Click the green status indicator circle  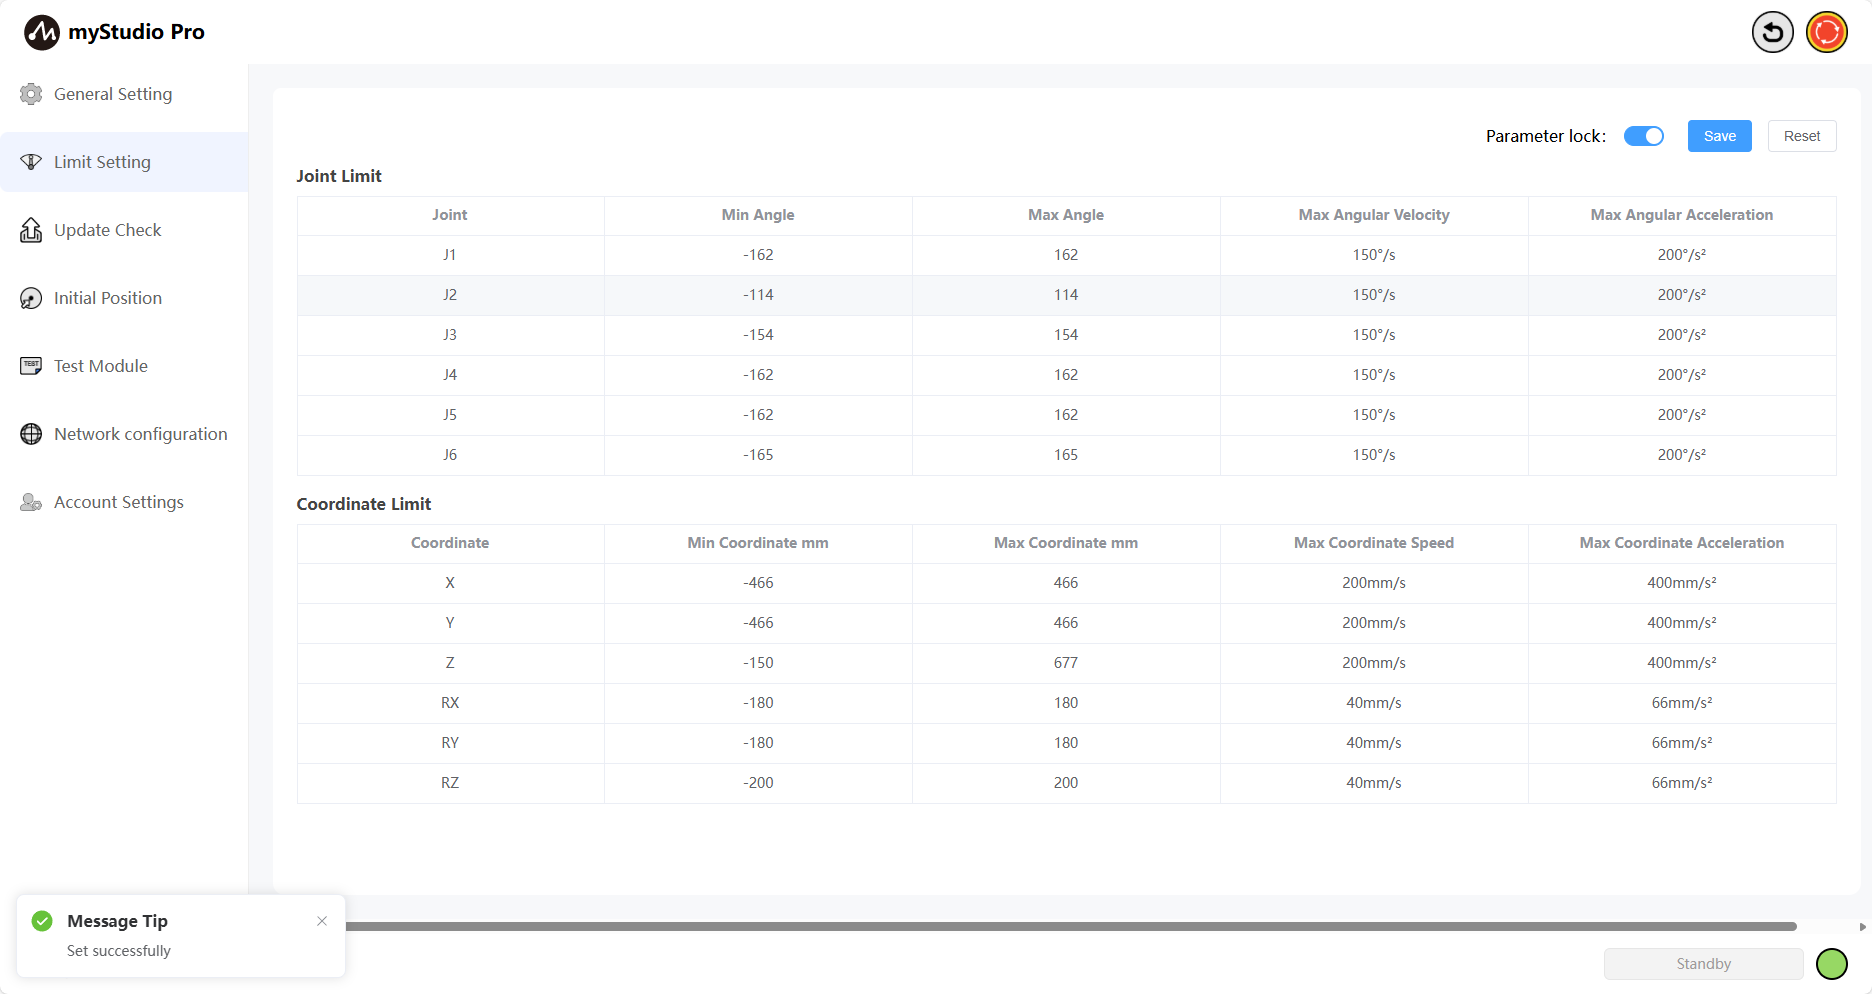[1831, 964]
